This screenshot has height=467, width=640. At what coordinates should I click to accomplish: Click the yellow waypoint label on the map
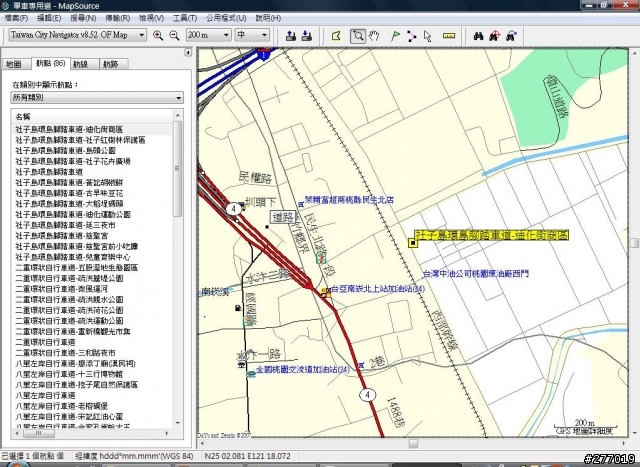(x=491, y=235)
